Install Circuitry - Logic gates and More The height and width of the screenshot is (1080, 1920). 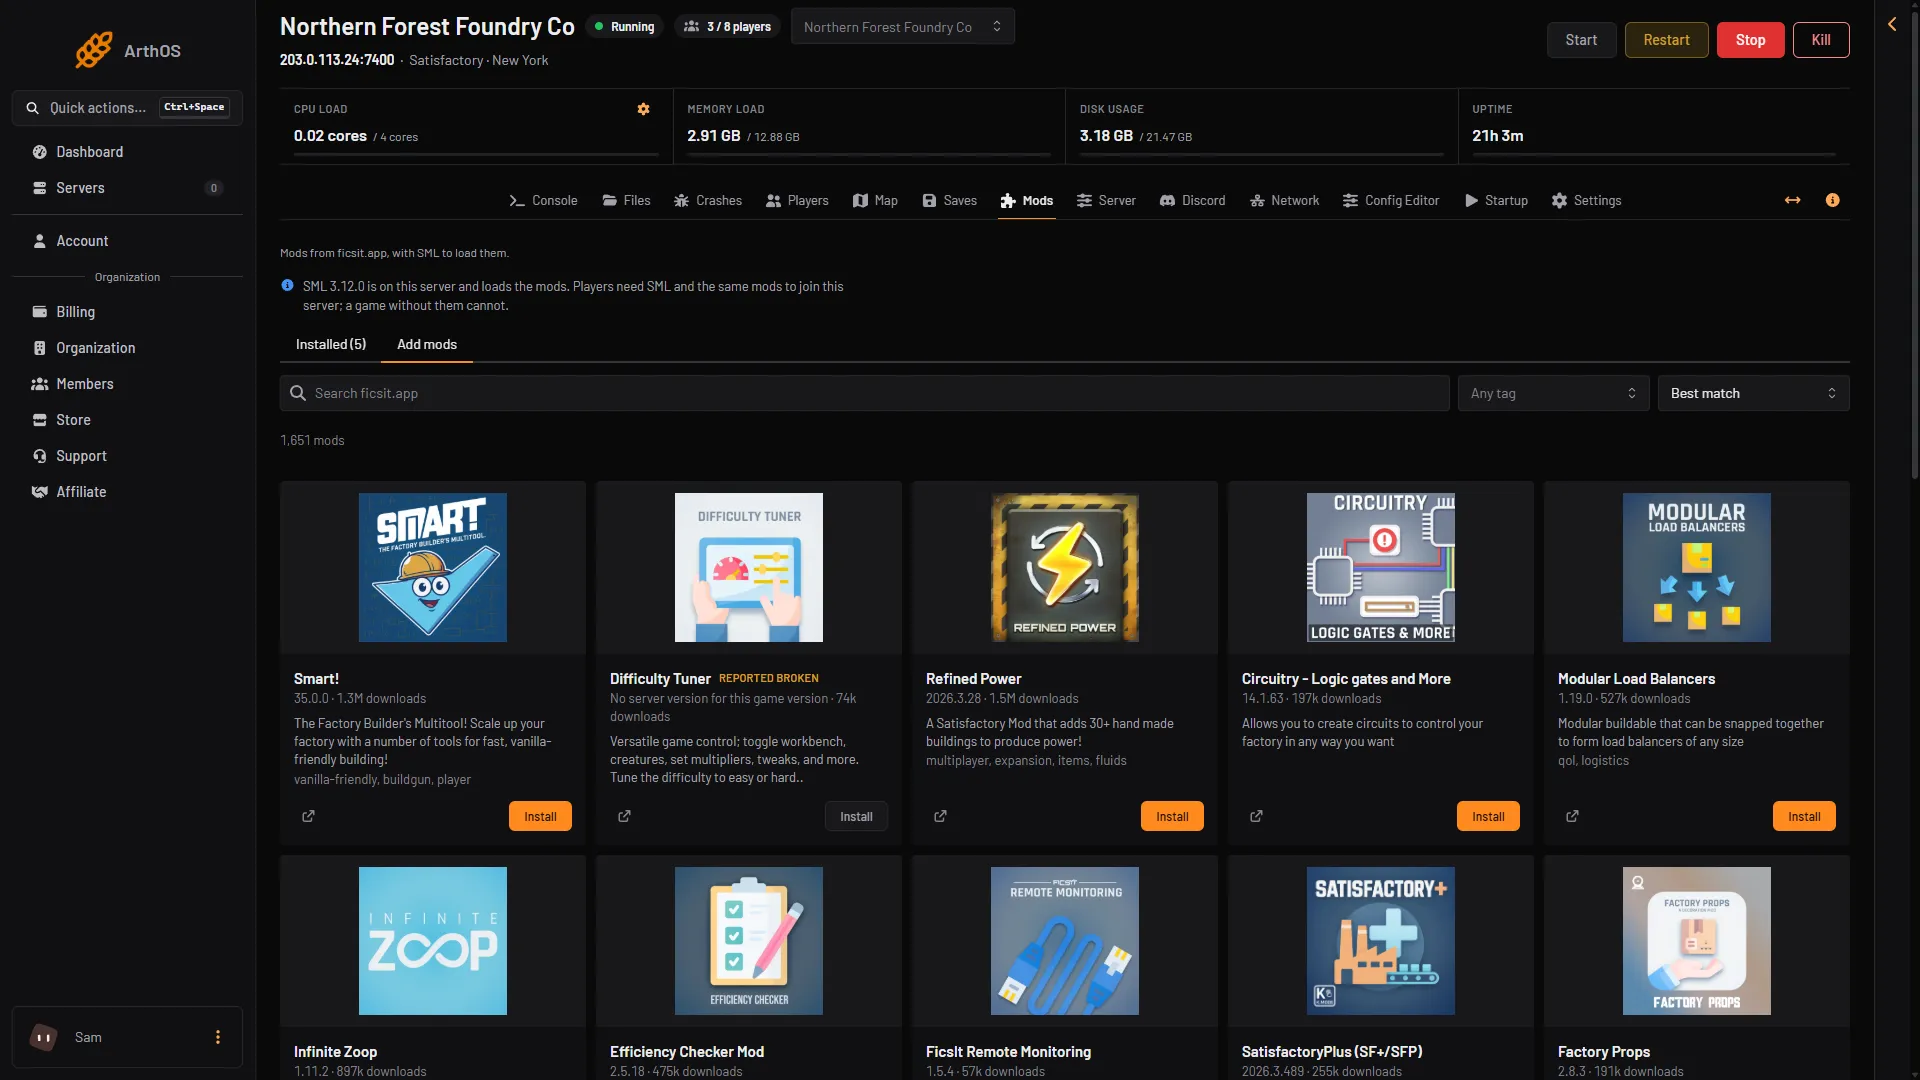click(x=1488, y=816)
